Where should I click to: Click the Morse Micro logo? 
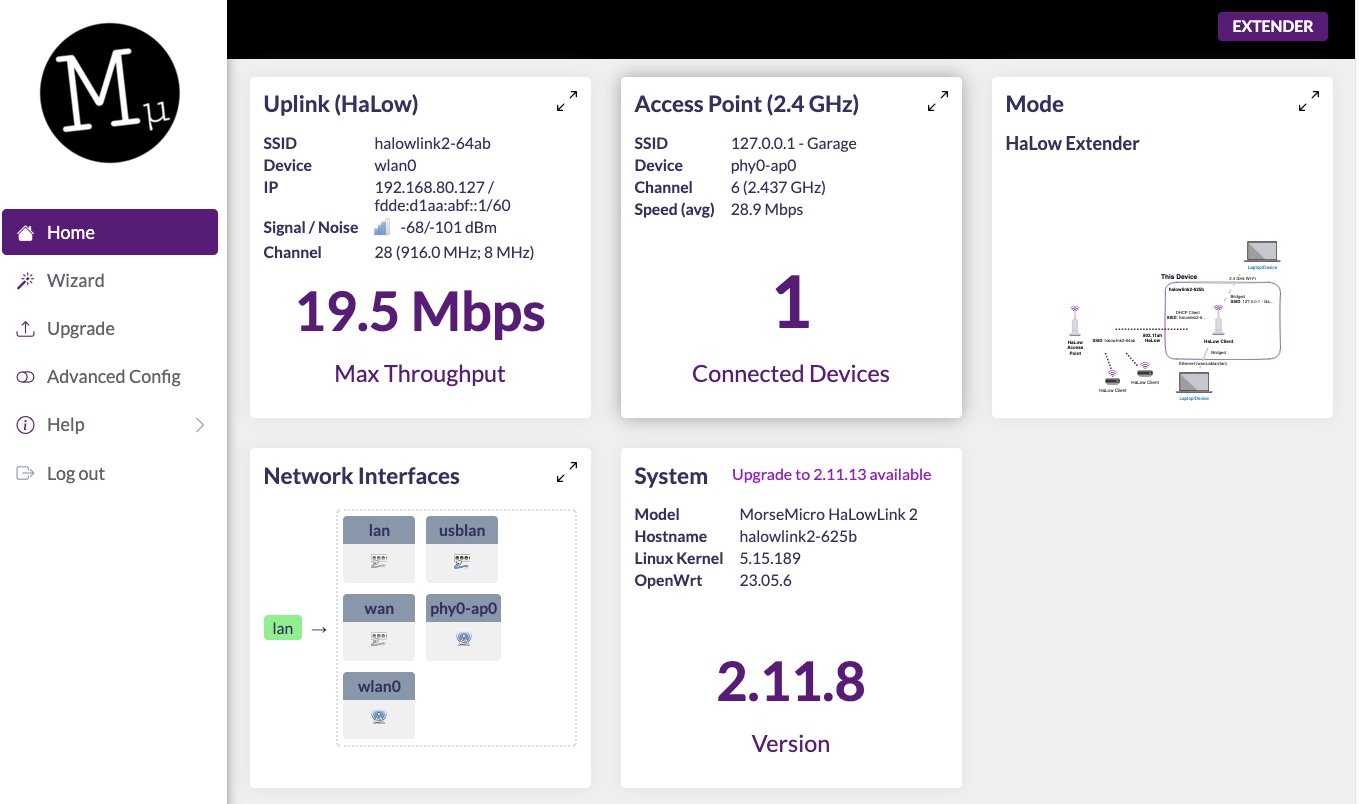tap(110, 93)
